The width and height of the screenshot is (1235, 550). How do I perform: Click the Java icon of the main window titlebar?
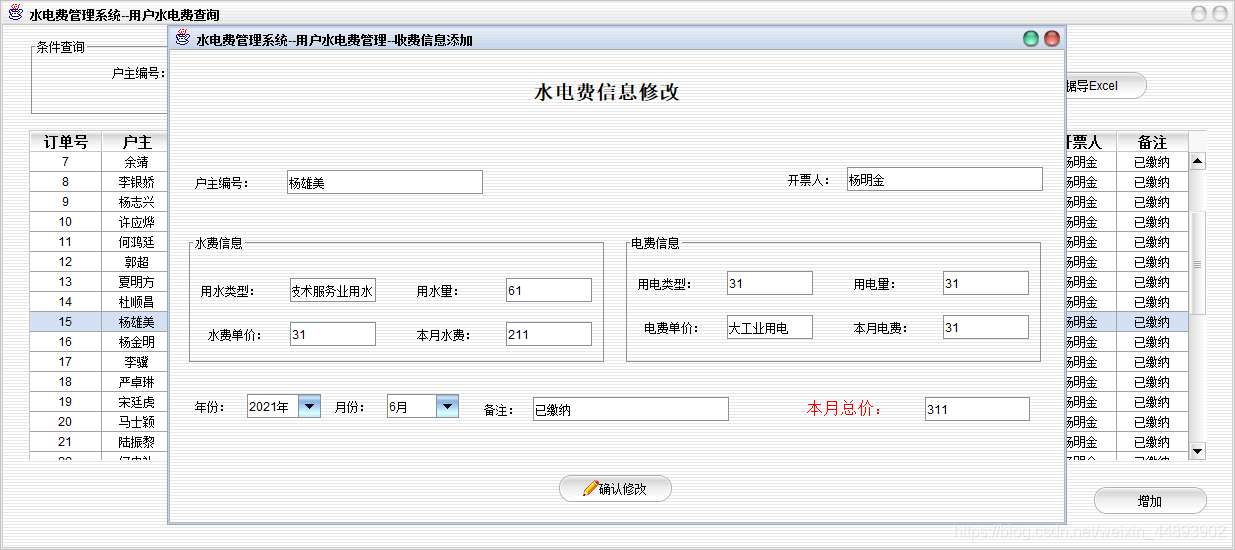(16, 14)
